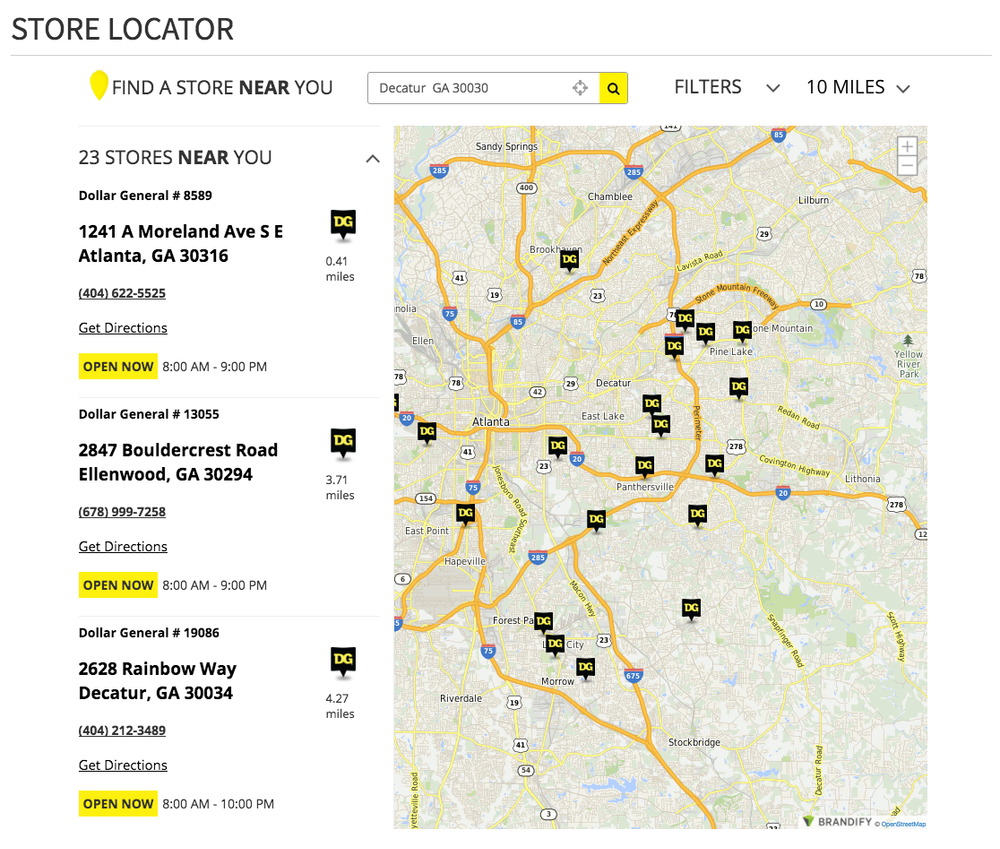
Task: Click DG pin beside route 23 near I-20
Action: coord(558,446)
